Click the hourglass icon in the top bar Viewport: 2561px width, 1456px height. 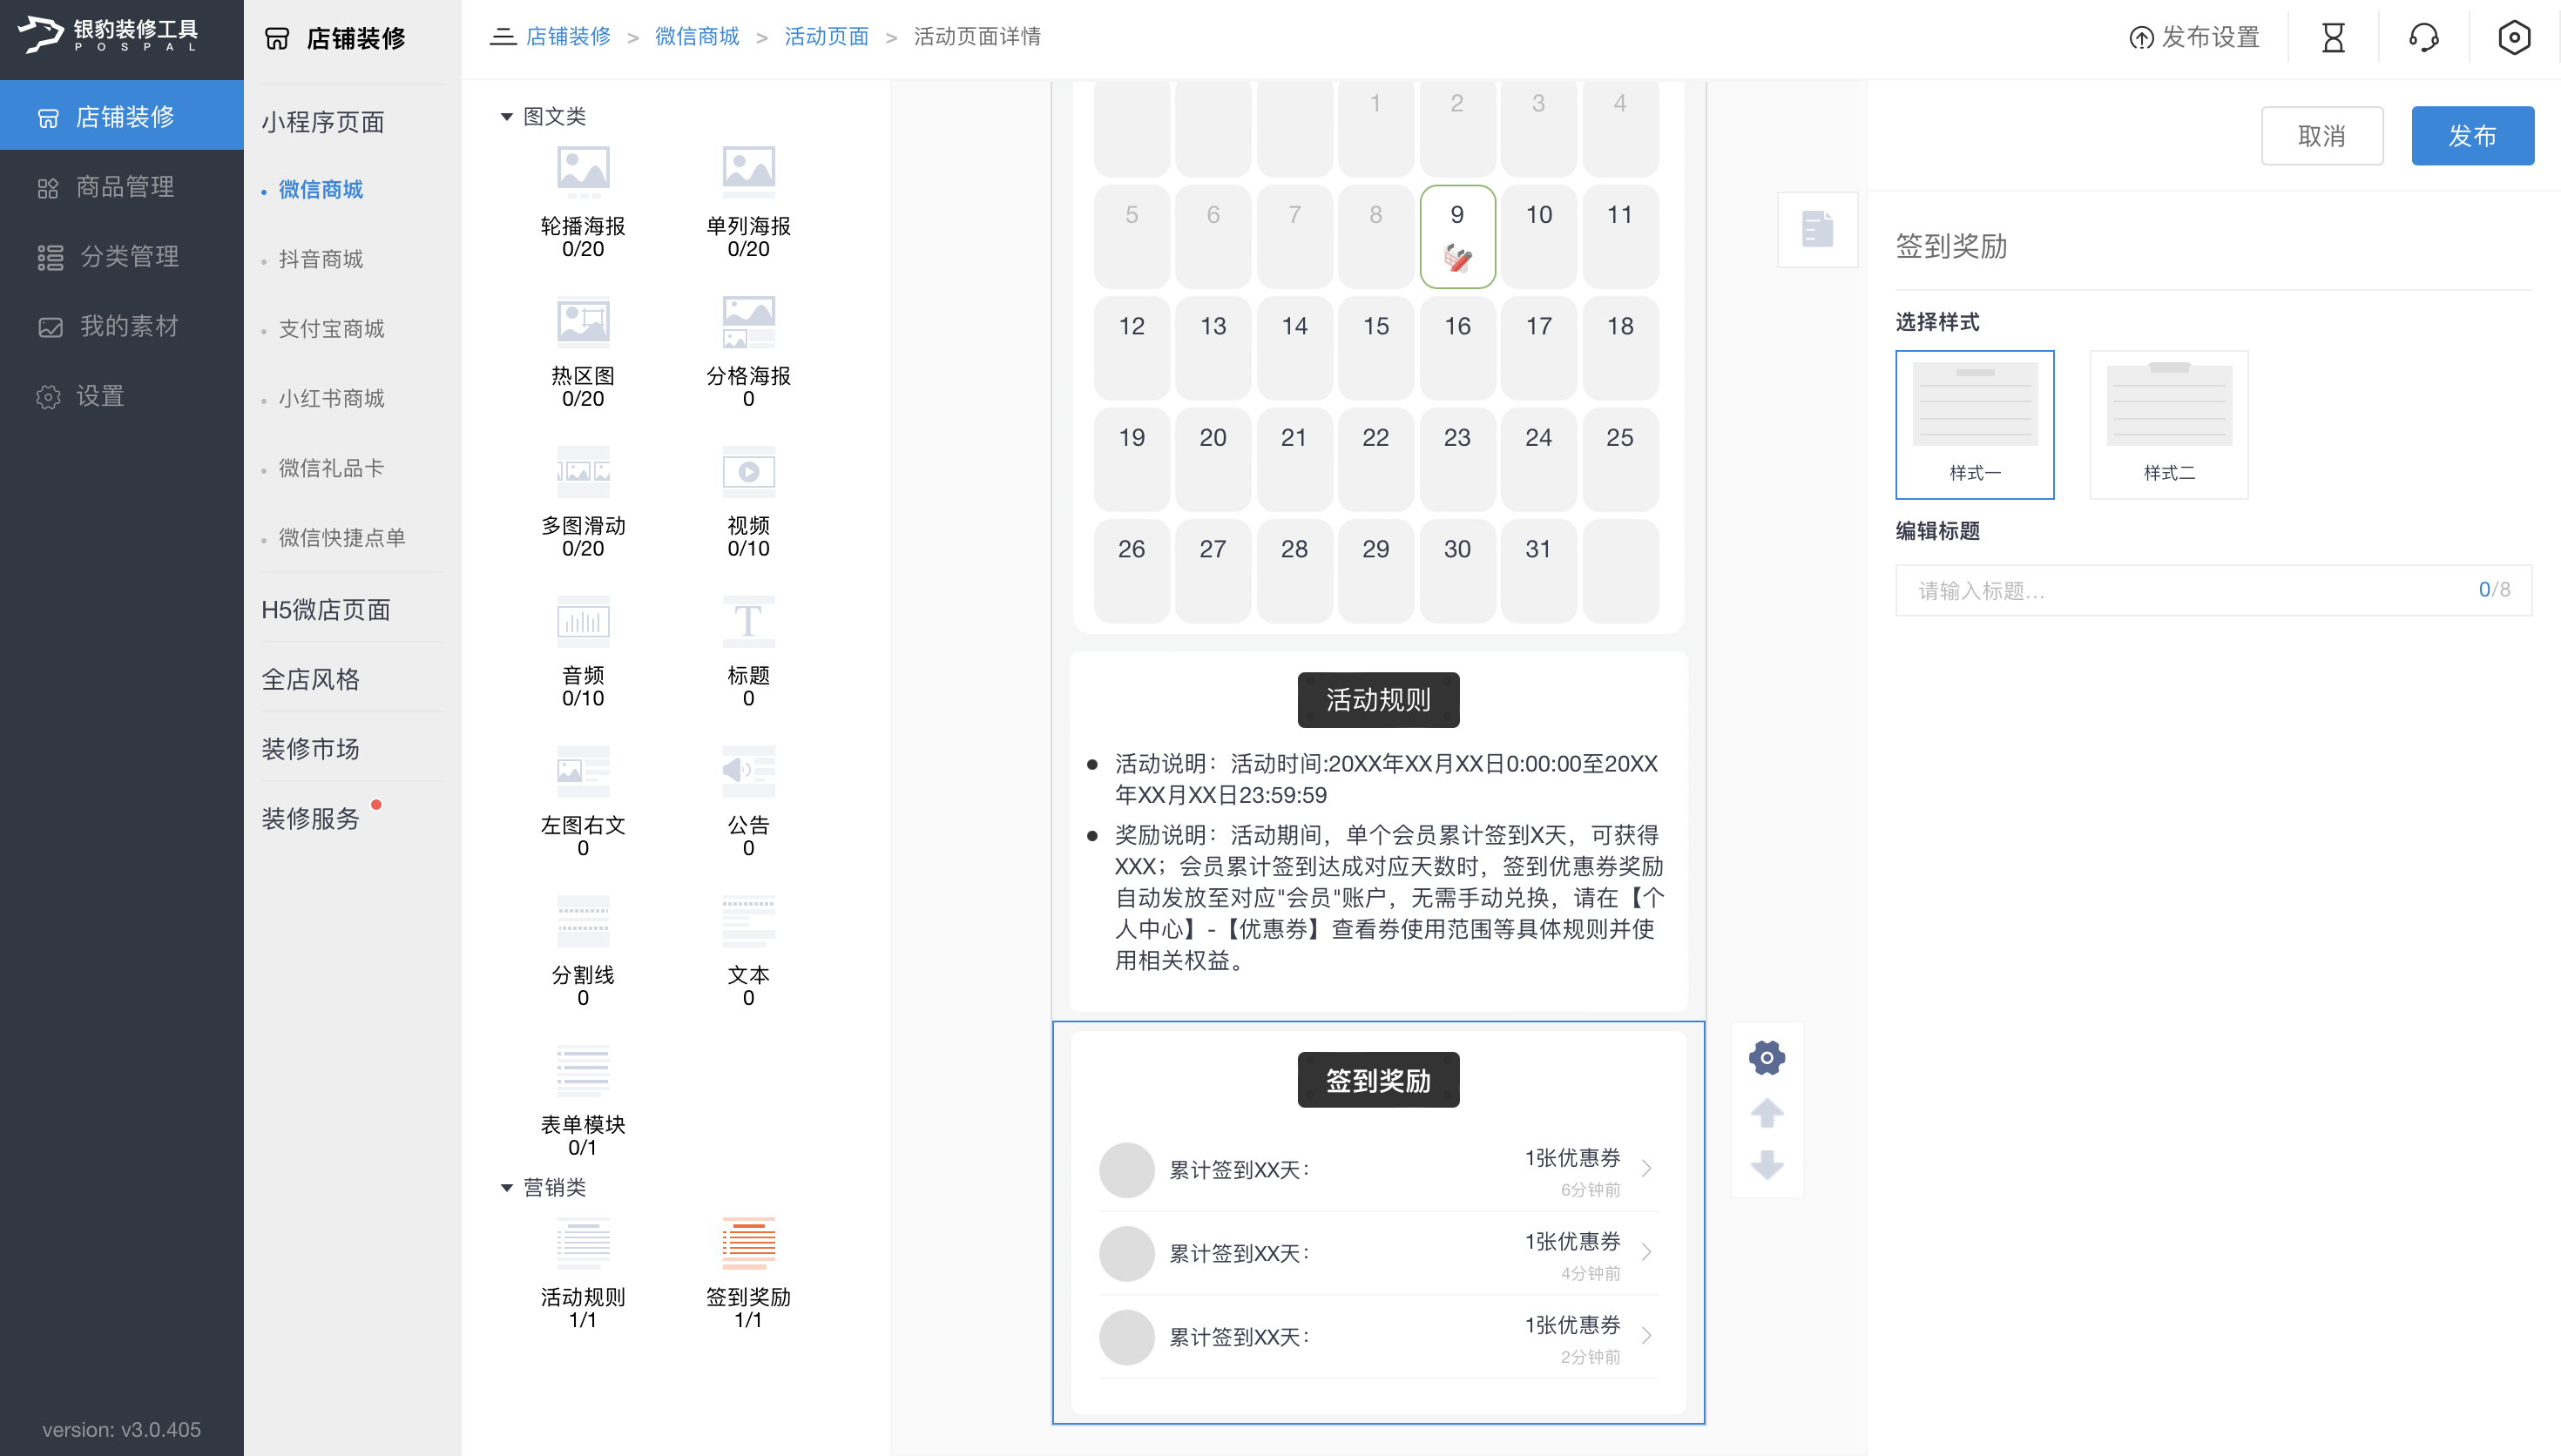(2332, 38)
